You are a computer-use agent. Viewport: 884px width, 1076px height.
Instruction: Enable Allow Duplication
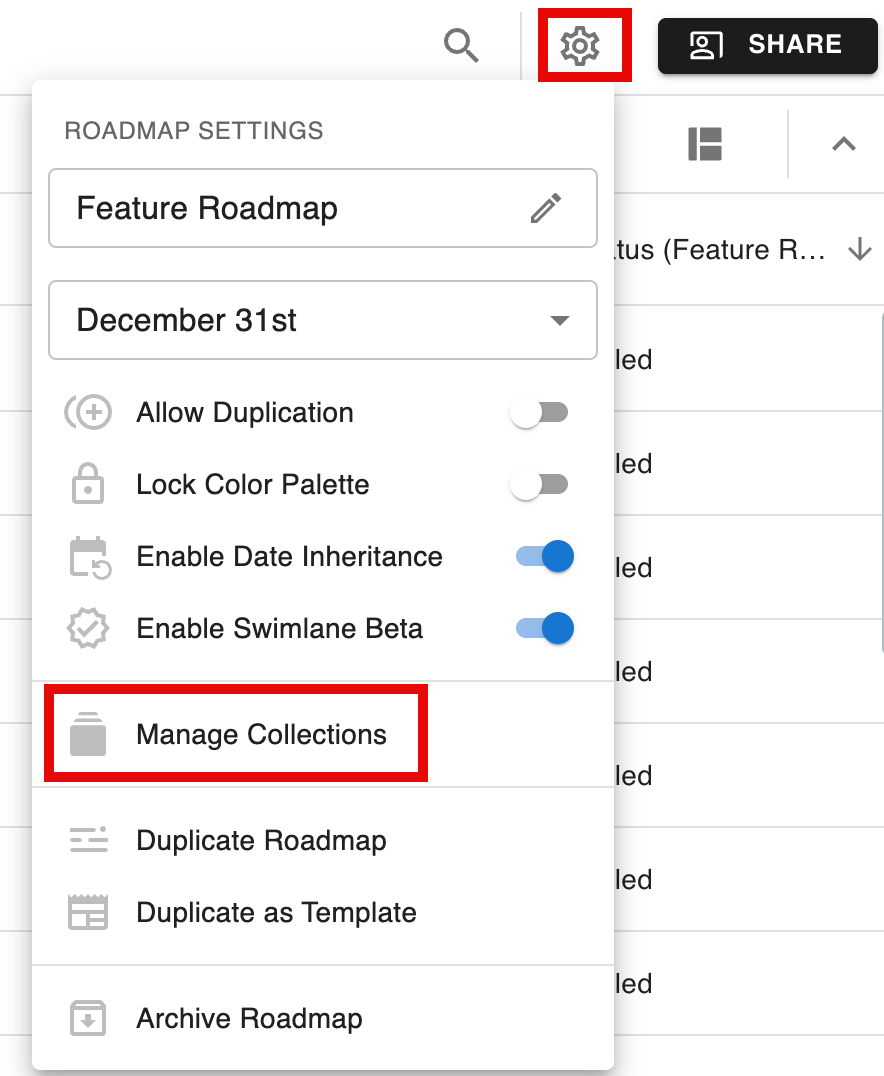coord(540,412)
